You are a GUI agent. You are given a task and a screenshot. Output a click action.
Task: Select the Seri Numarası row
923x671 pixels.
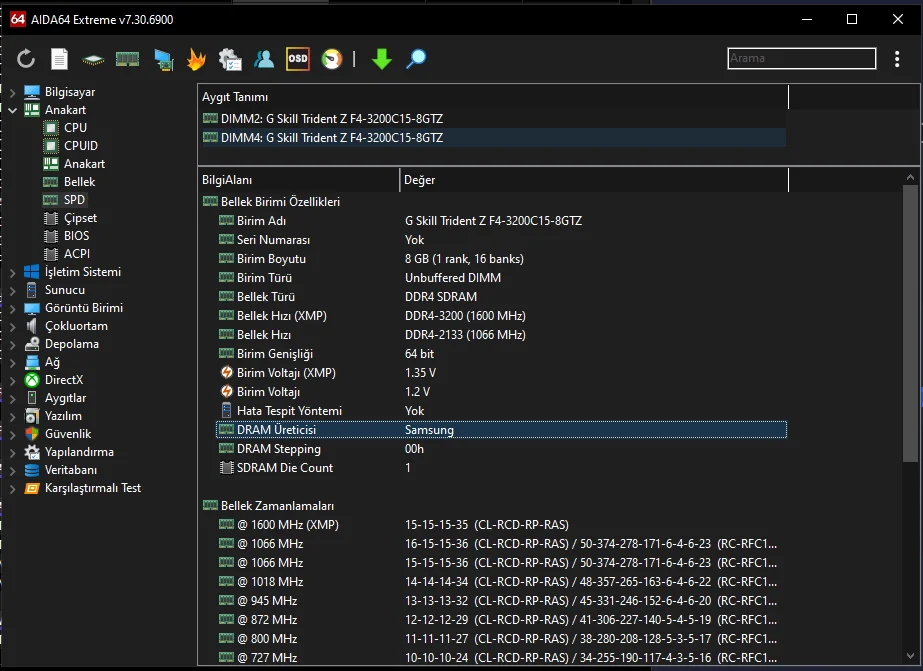coord(502,240)
